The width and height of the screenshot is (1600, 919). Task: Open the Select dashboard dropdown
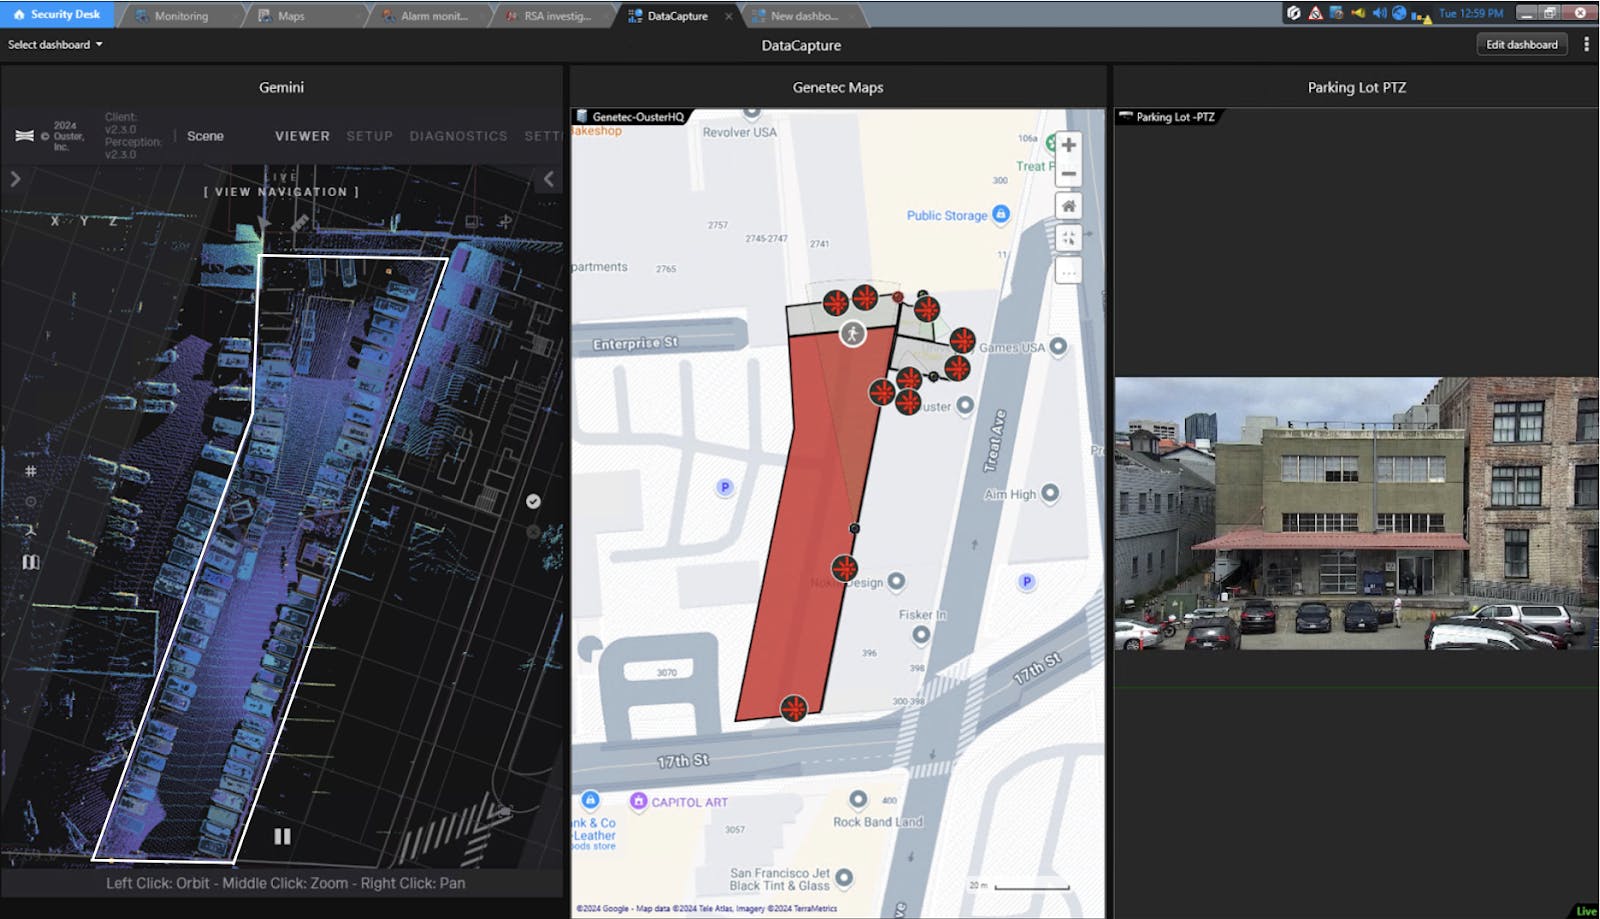pos(55,45)
